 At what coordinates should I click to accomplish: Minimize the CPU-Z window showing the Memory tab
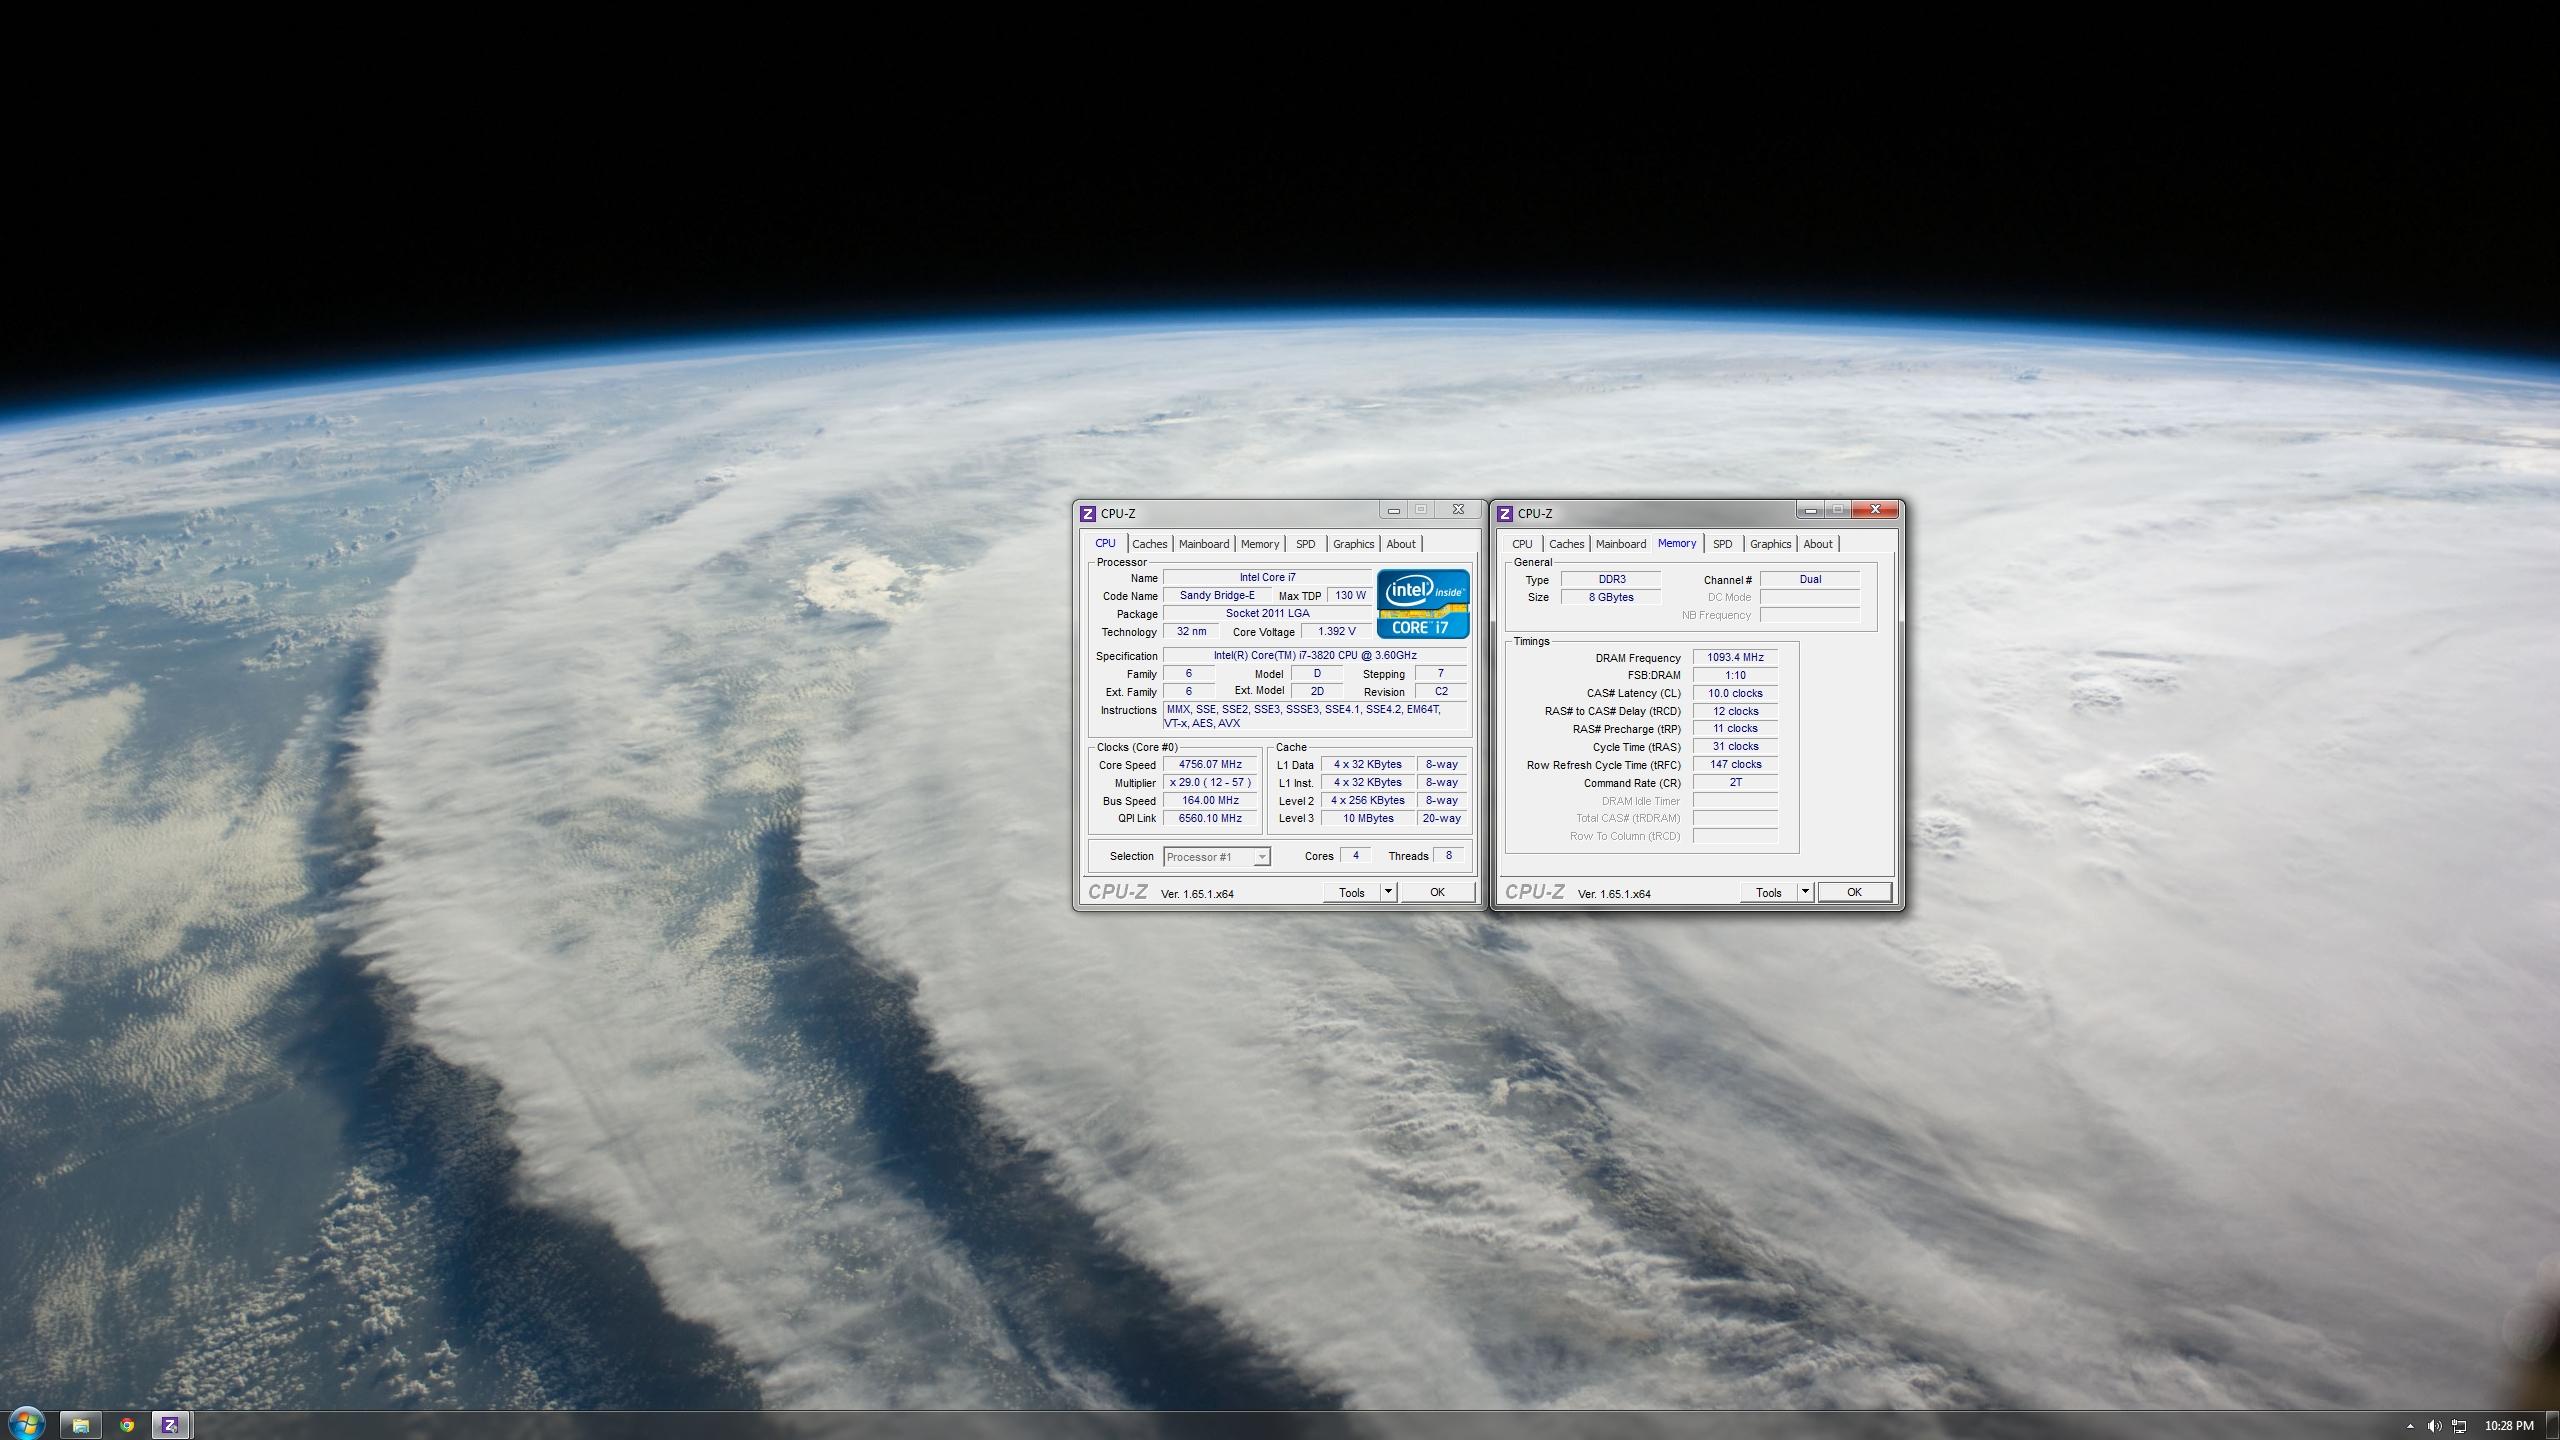pos(1811,510)
